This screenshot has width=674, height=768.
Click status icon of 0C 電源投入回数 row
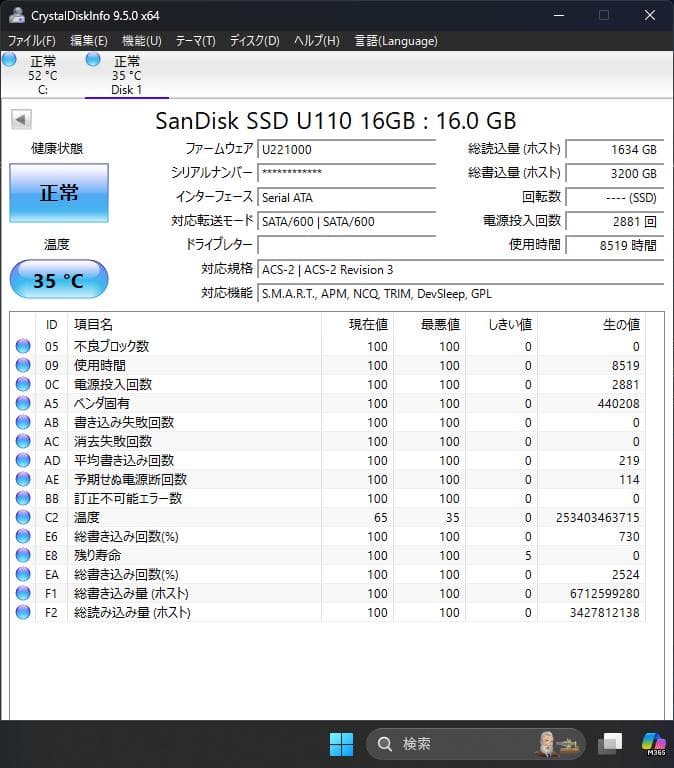click(x=23, y=384)
